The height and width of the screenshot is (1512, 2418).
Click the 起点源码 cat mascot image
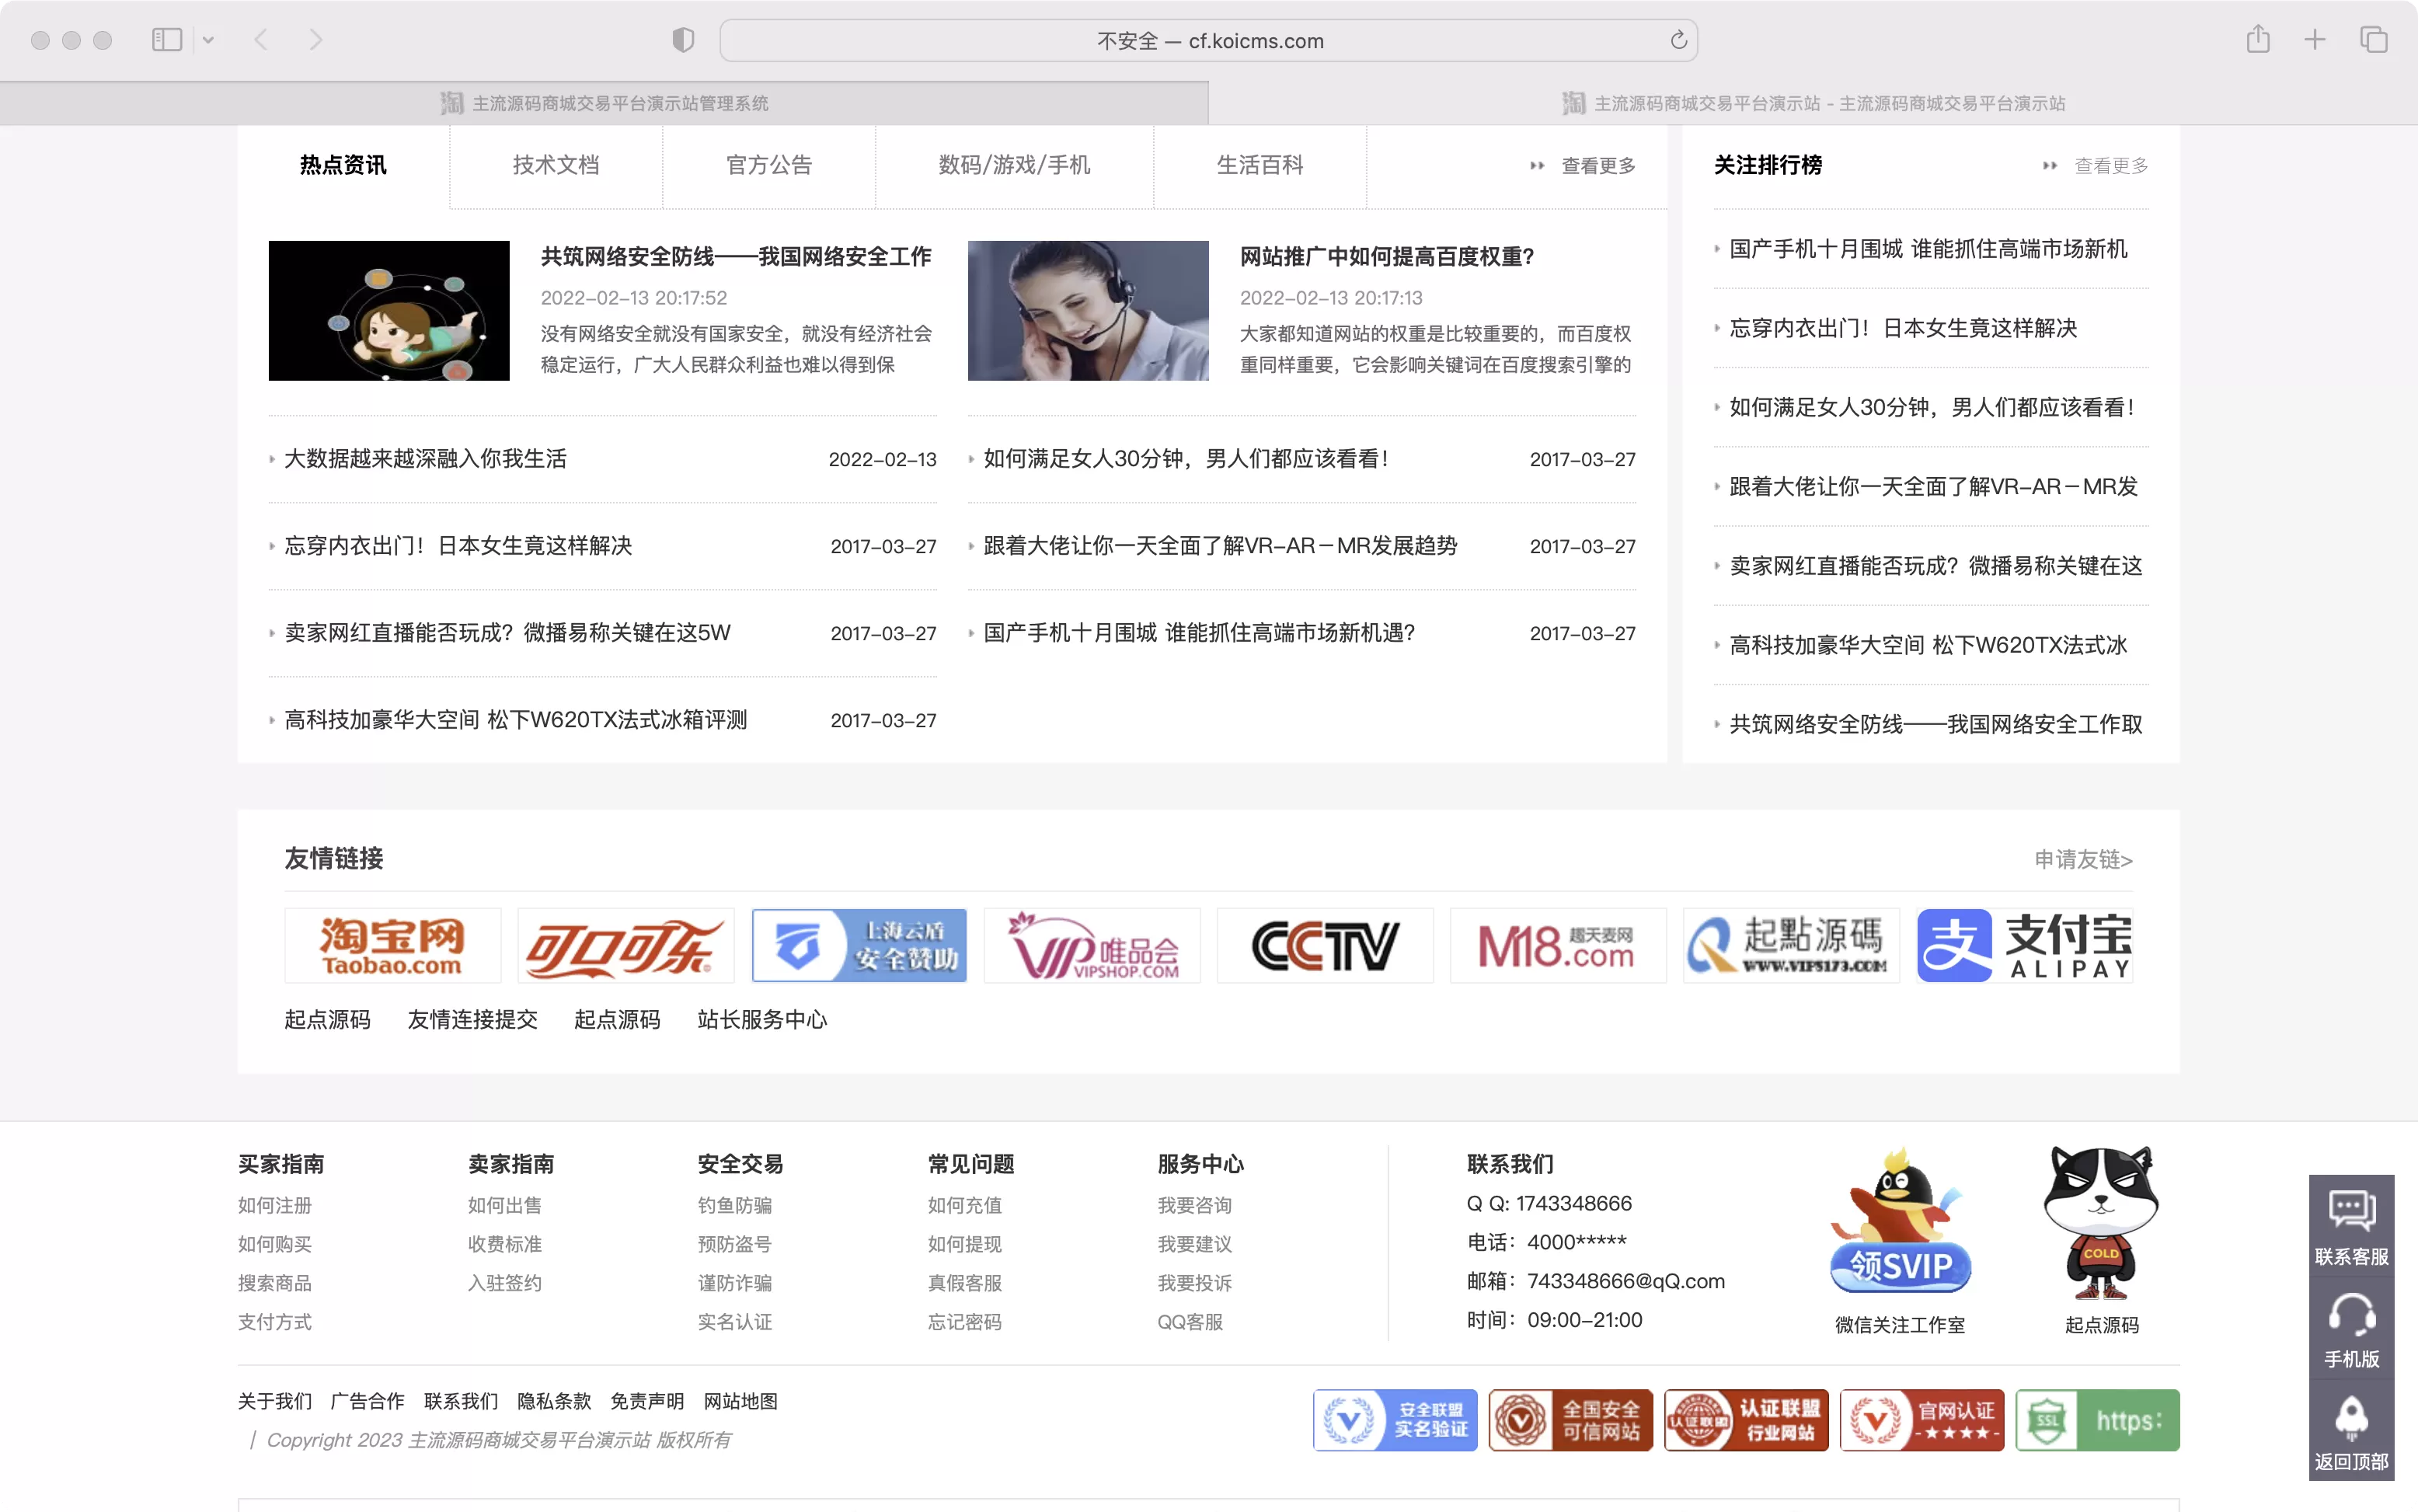pyautogui.click(x=2101, y=1222)
